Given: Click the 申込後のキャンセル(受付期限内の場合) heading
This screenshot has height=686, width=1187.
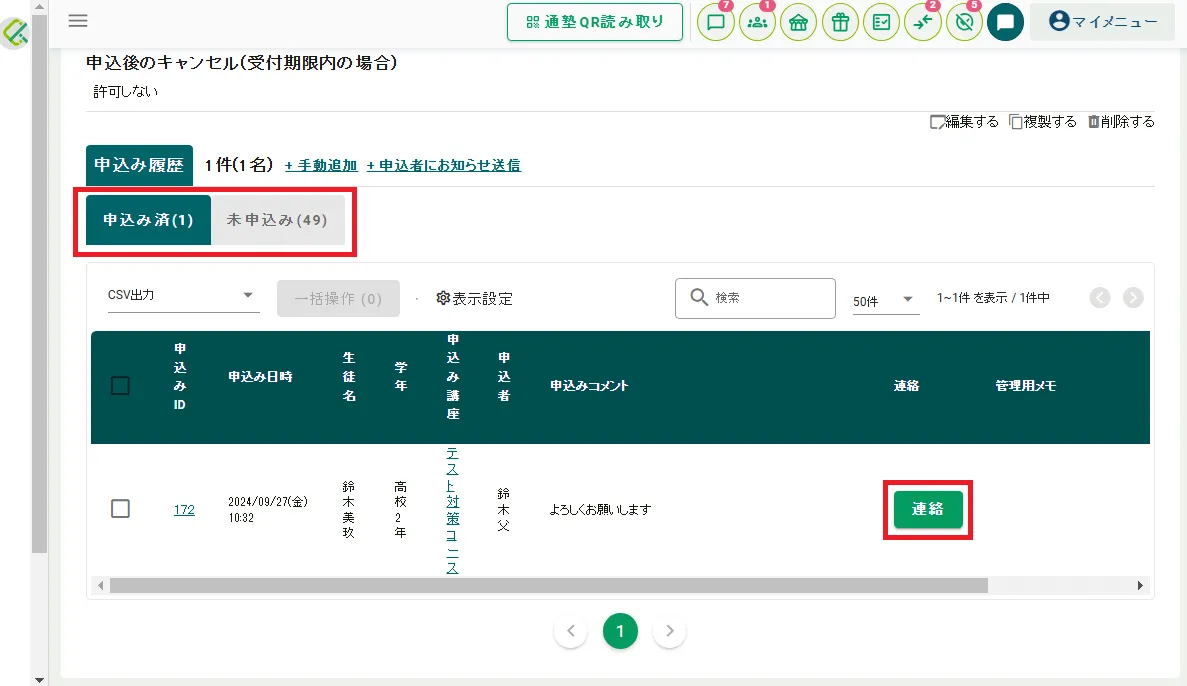Looking at the screenshot, I should tap(242, 63).
